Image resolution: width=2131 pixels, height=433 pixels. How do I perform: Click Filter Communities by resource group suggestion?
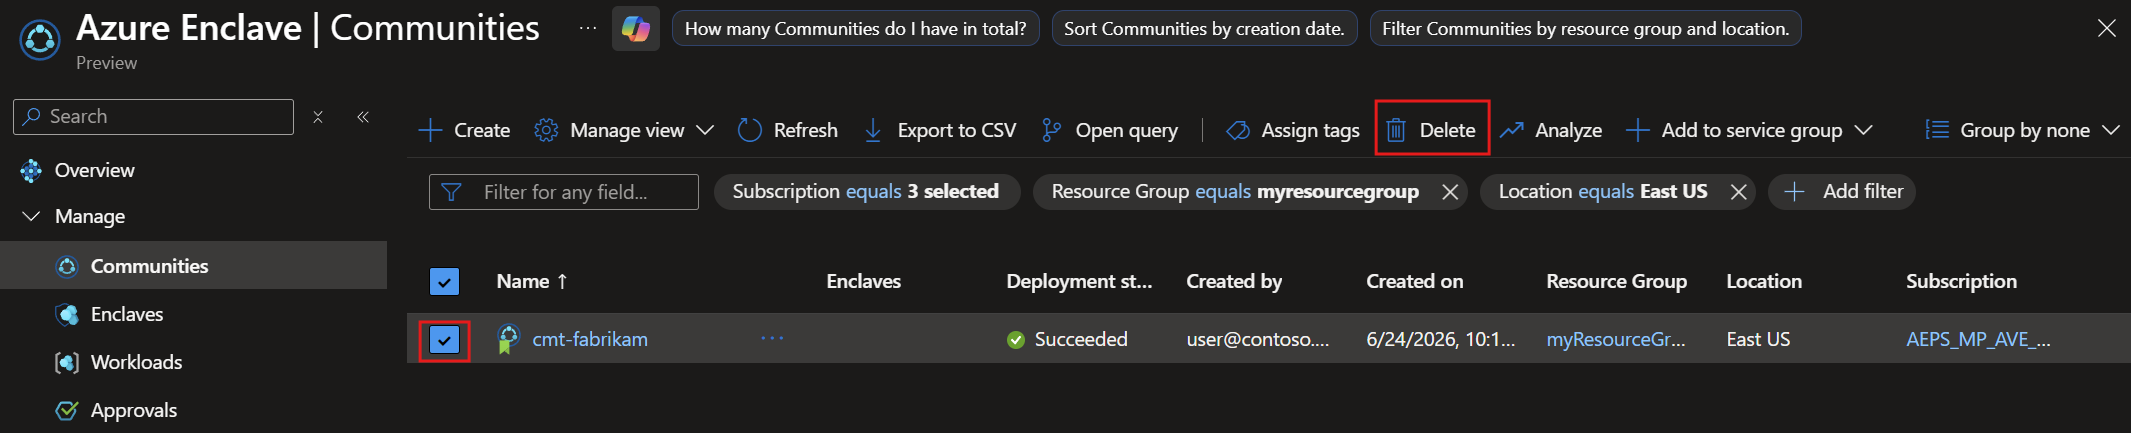point(1585,28)
